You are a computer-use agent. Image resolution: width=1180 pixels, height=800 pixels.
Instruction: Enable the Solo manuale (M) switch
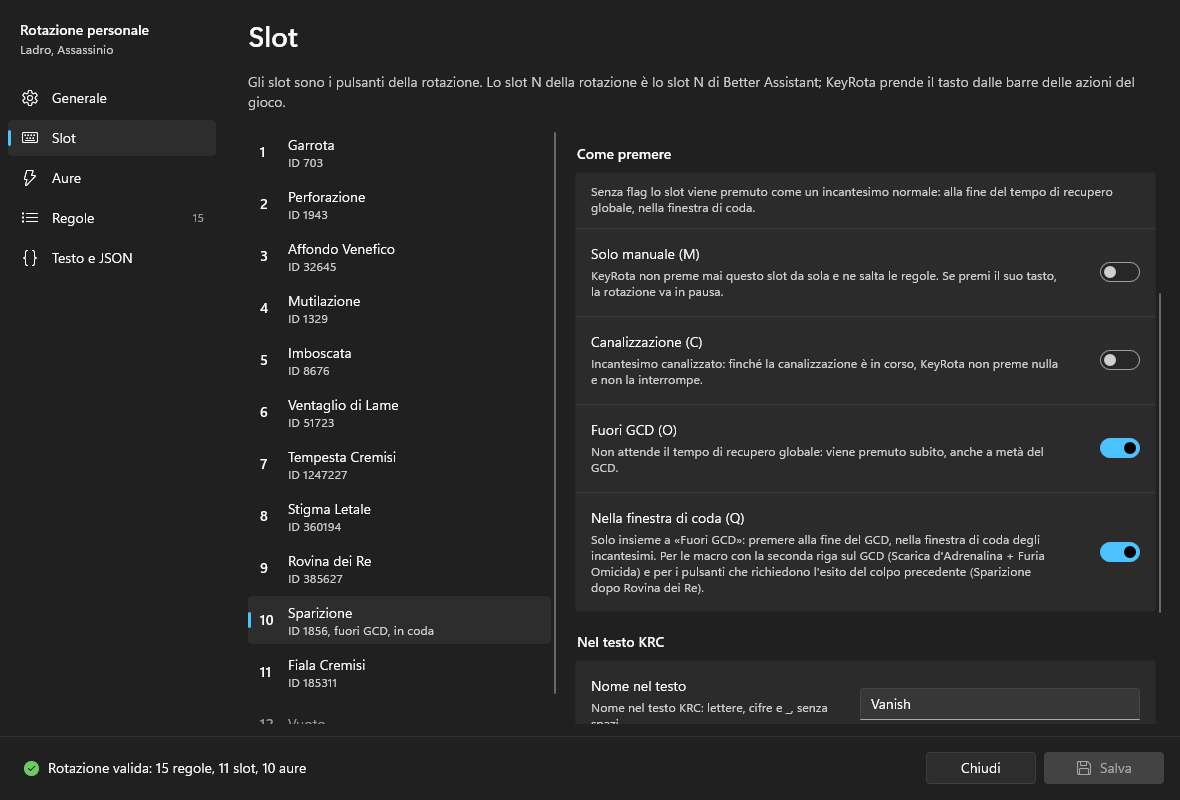click(x=1119, y=272)
